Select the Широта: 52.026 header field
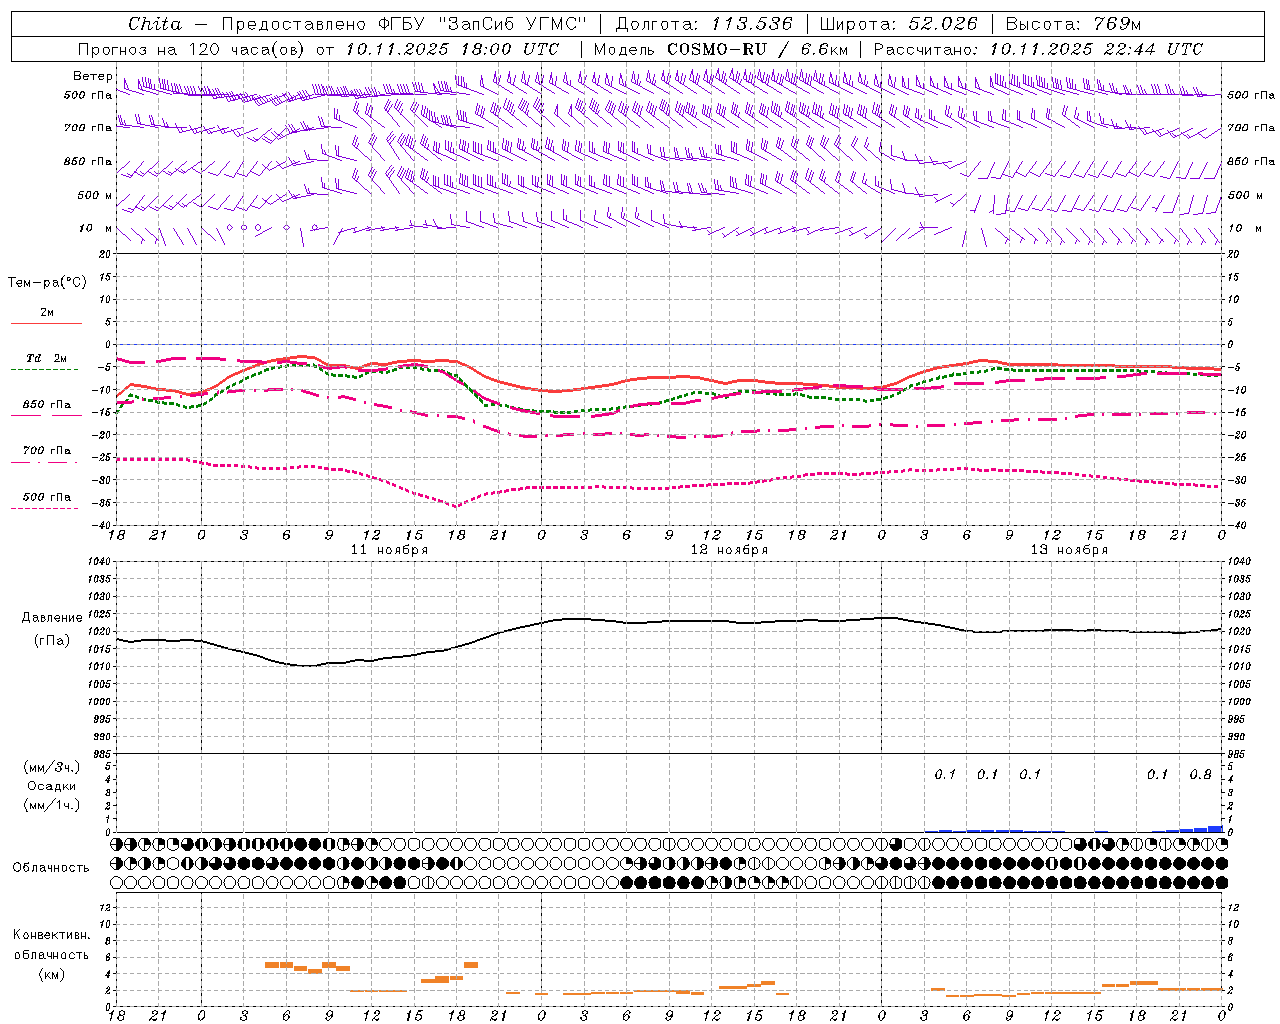This screenshot has height=1024, width=1280. tap(898, 24)
